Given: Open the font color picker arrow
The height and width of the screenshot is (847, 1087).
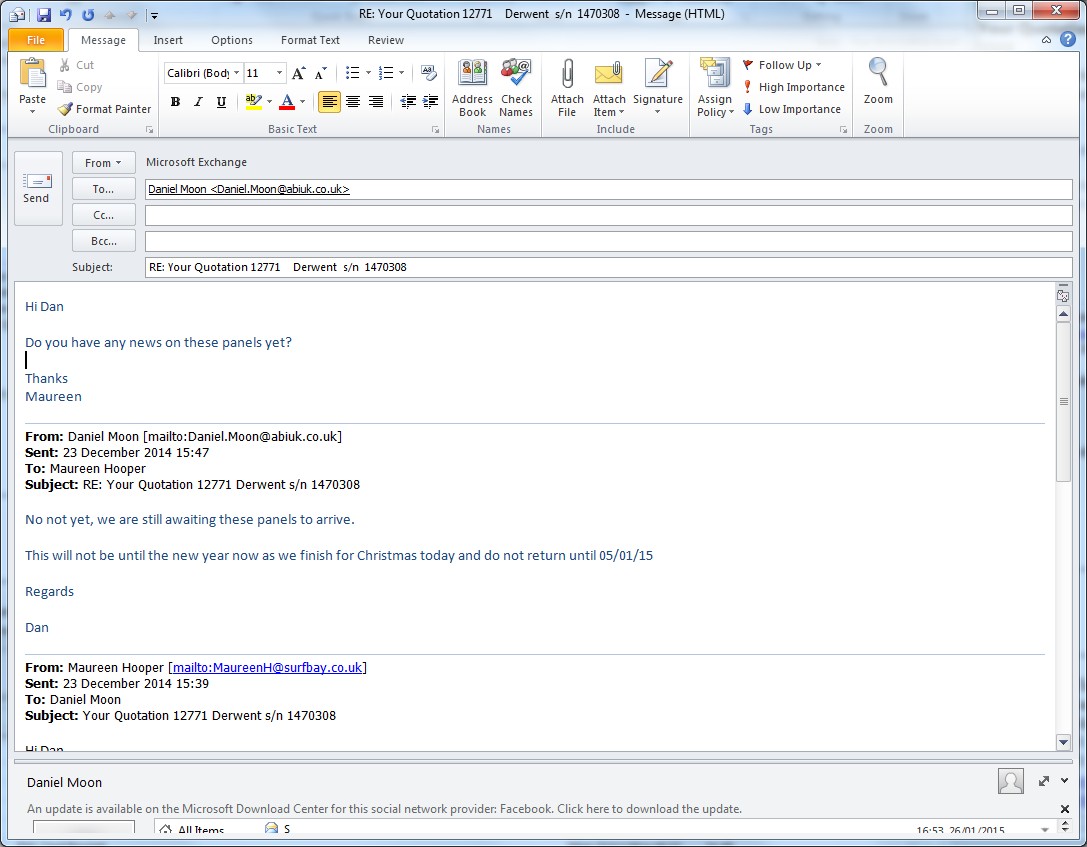Looking at the screenshot, I should pos(304,102).
